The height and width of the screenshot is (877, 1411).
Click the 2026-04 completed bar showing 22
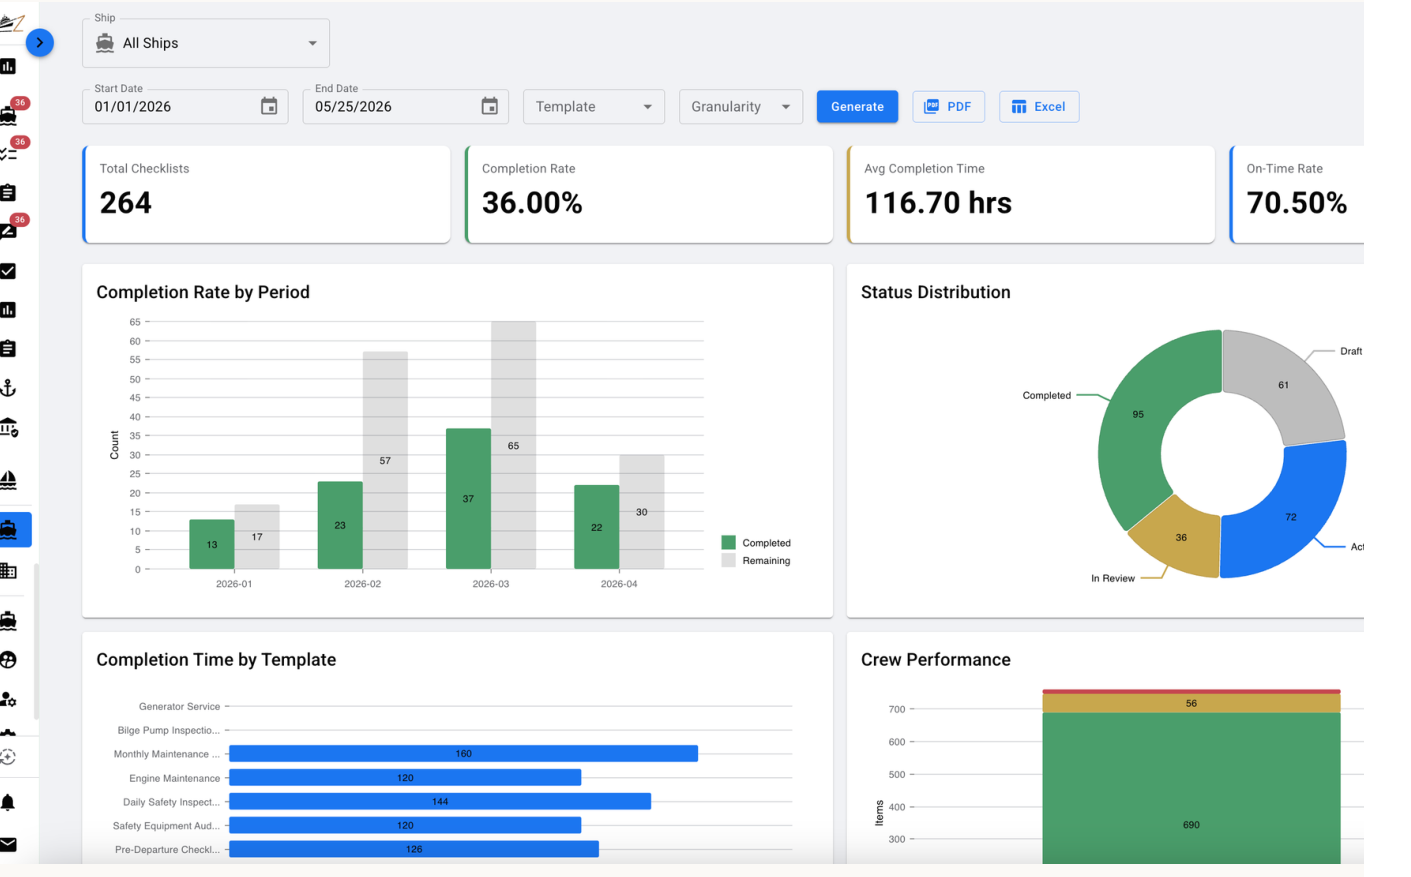(597, 527)
